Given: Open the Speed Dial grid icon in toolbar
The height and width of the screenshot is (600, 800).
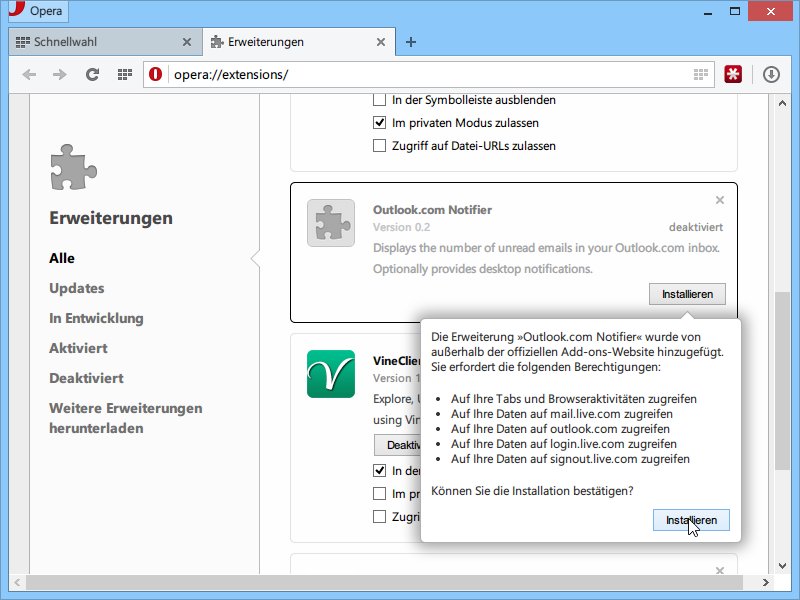Looking at the screenshot, I should point(125,74).
